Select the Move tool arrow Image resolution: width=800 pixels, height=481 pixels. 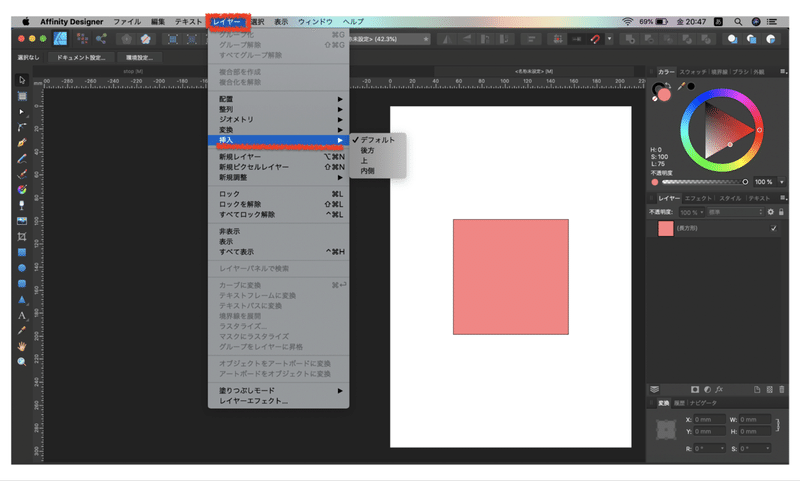pos(22,80)
